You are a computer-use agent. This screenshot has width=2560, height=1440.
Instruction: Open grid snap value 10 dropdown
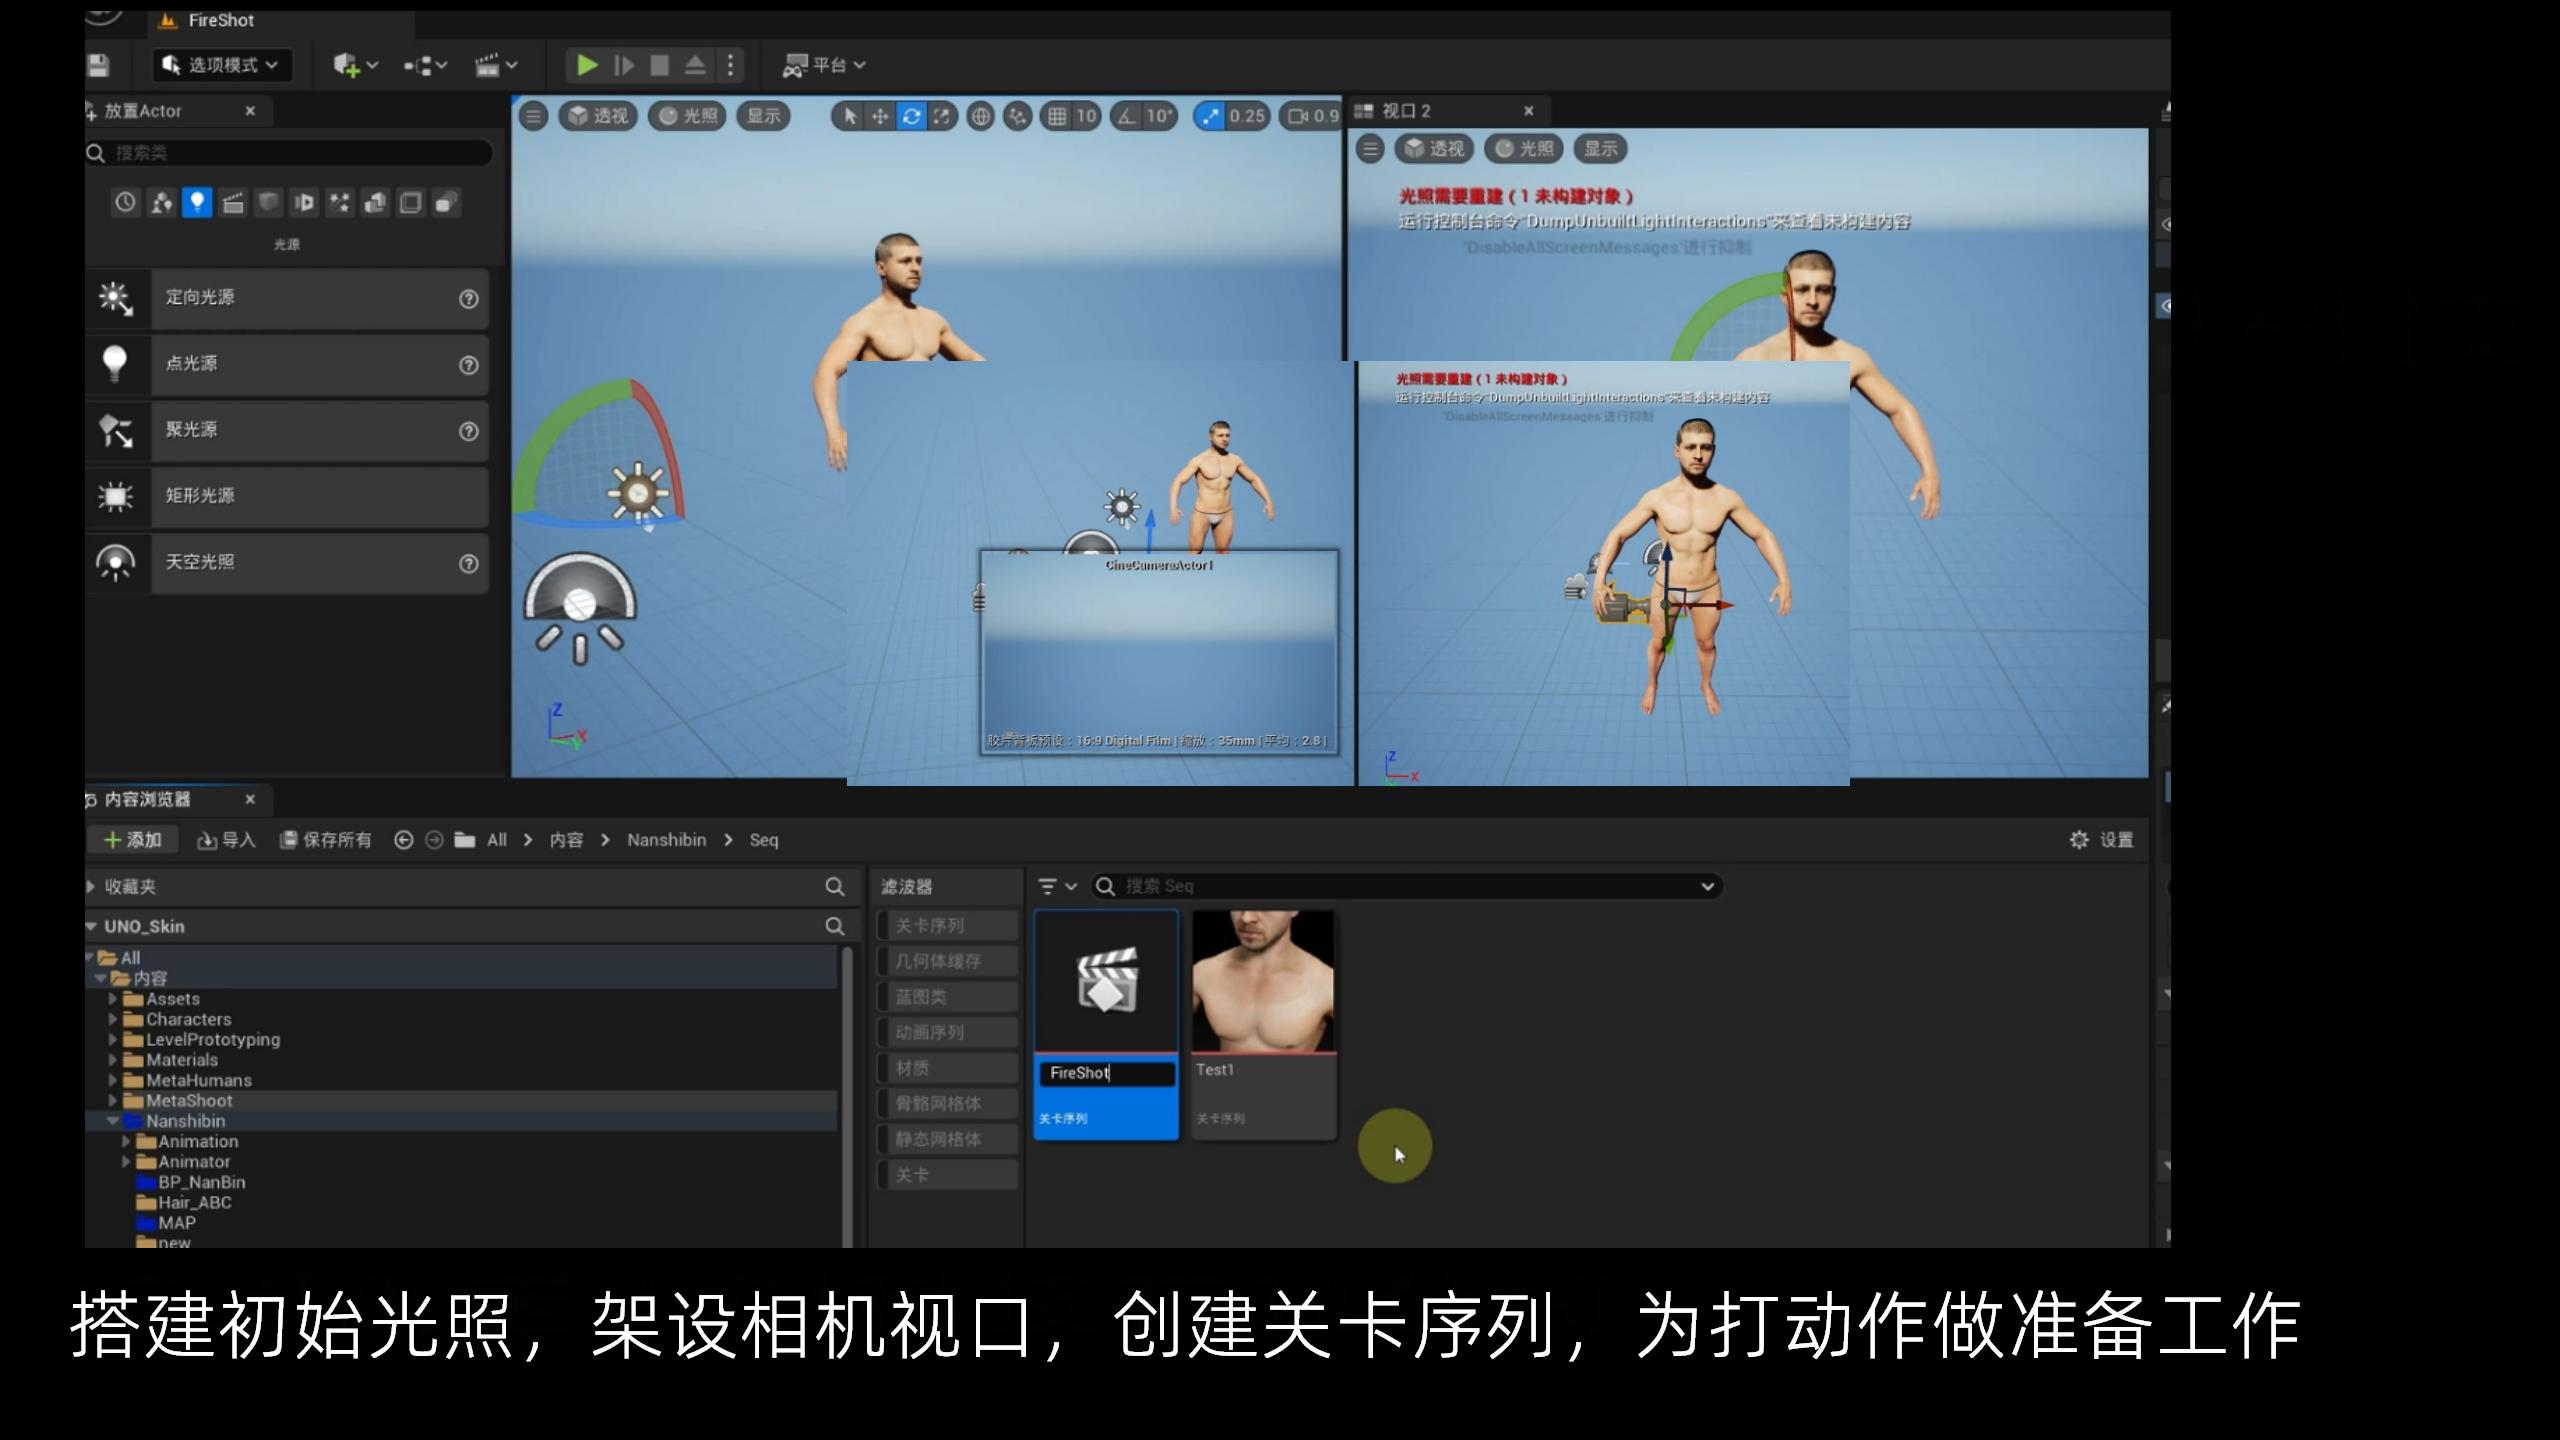tap(1086, 116)
